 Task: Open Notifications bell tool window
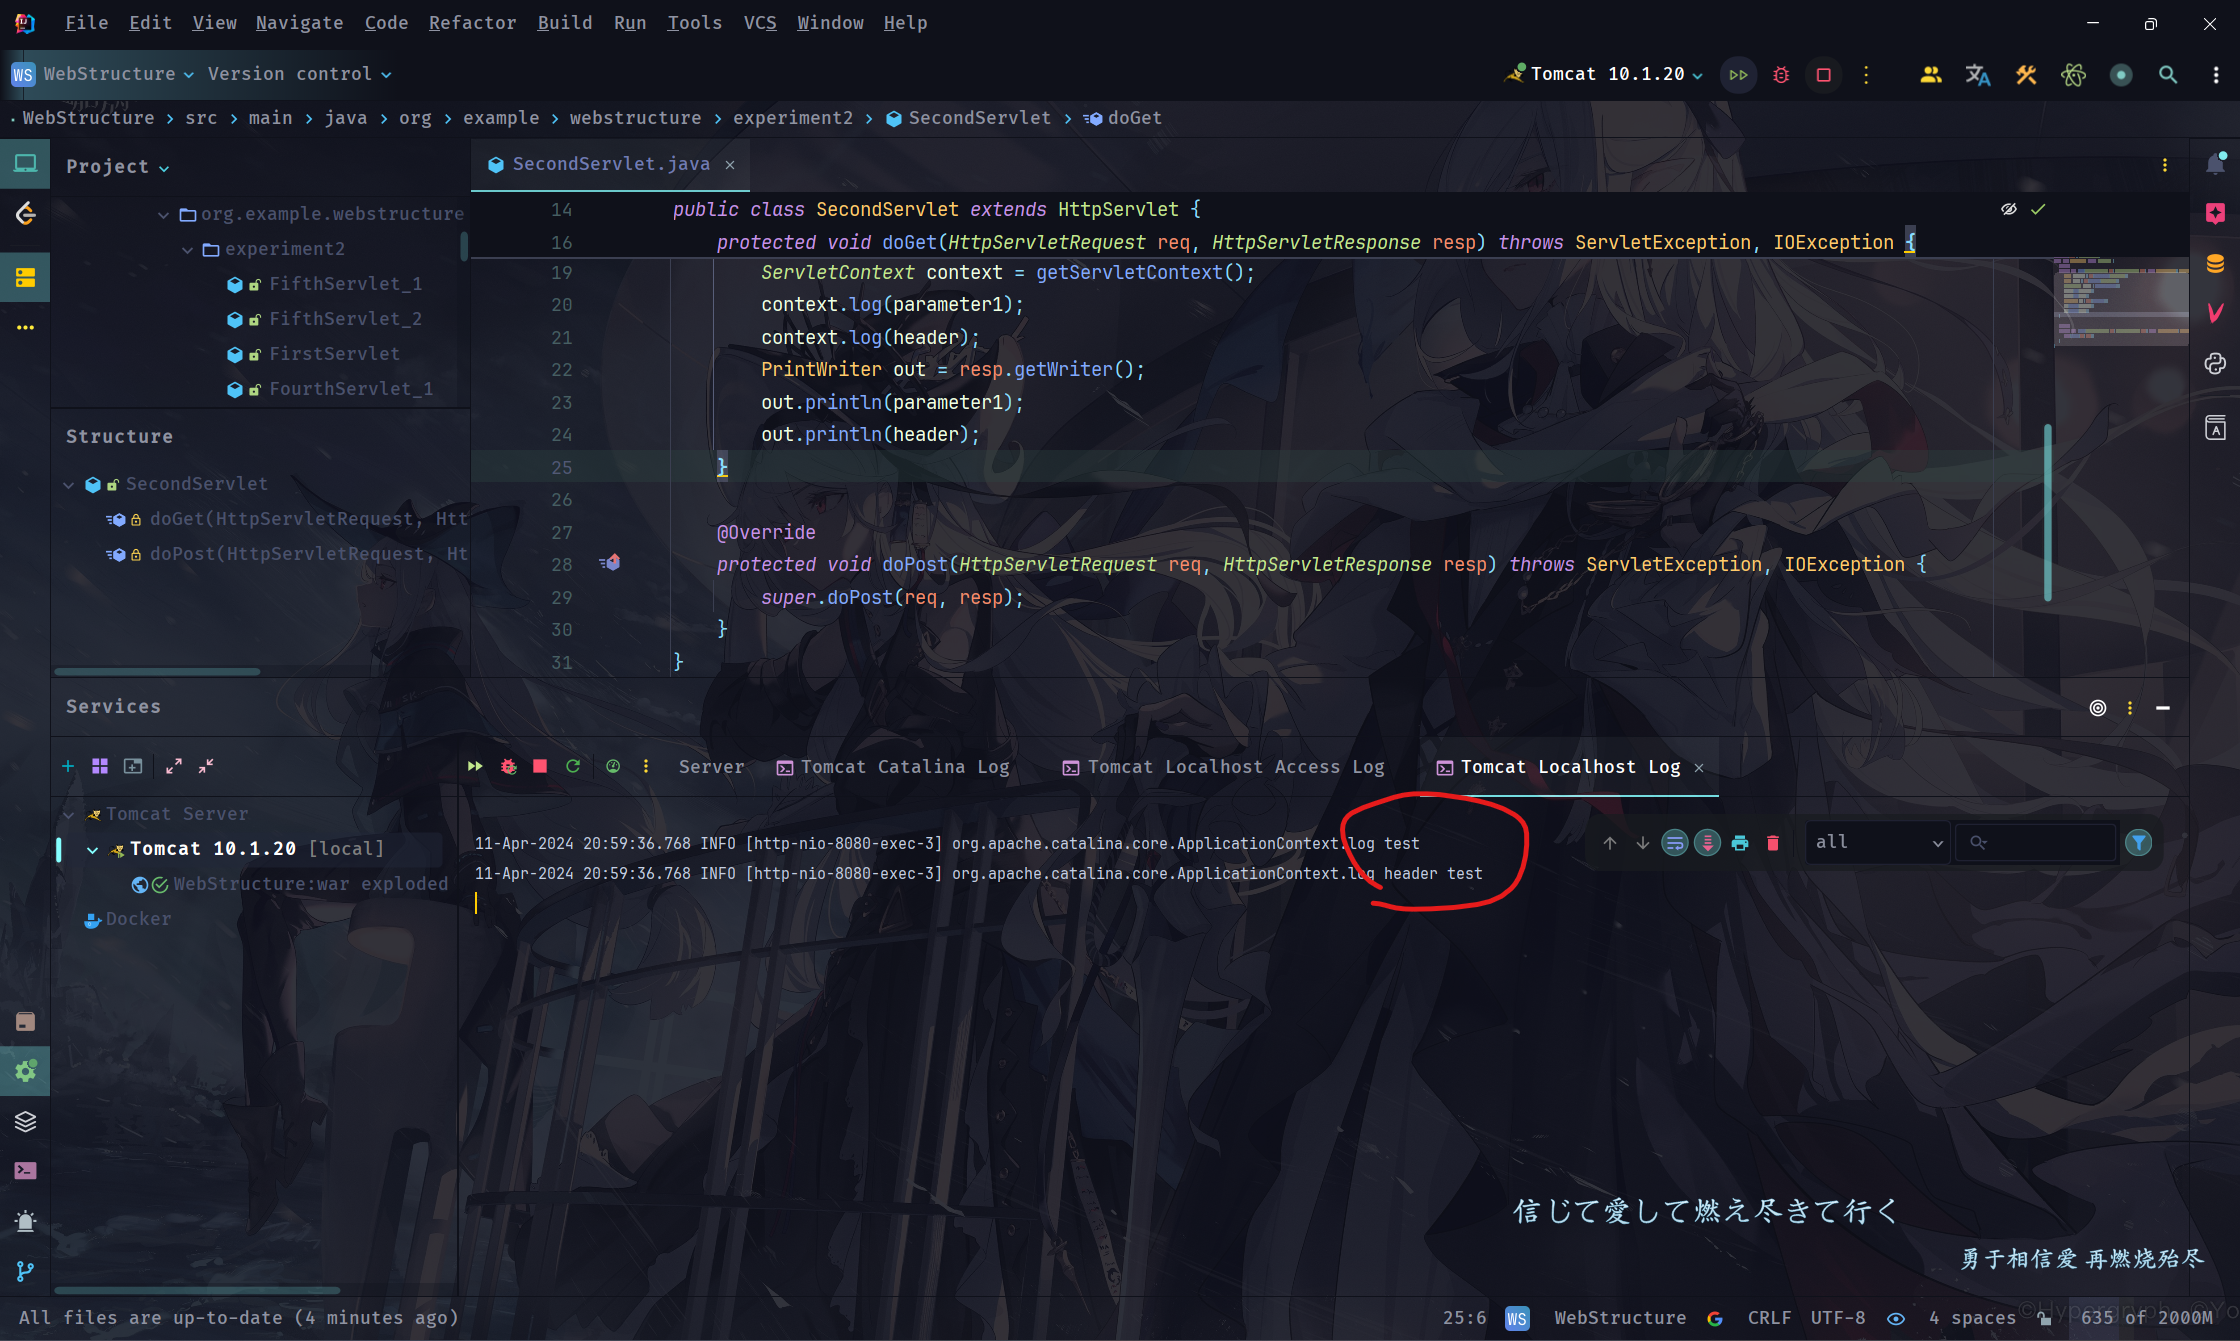click(2215, 164)
